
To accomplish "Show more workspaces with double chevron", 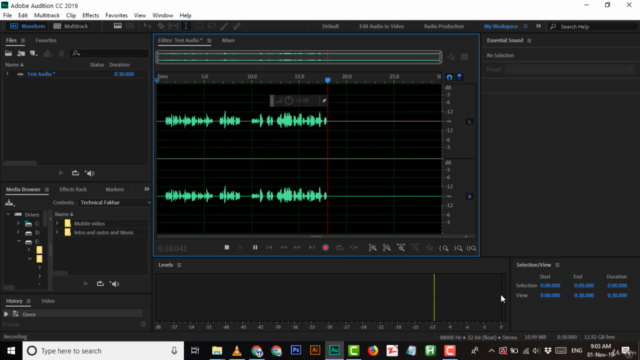I will pos(538,26).
